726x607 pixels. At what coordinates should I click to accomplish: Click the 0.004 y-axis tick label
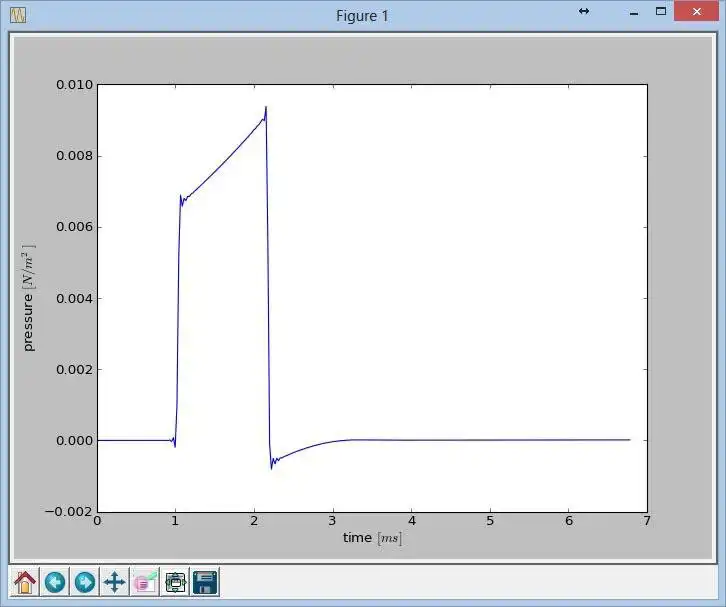tap(75, 298)
